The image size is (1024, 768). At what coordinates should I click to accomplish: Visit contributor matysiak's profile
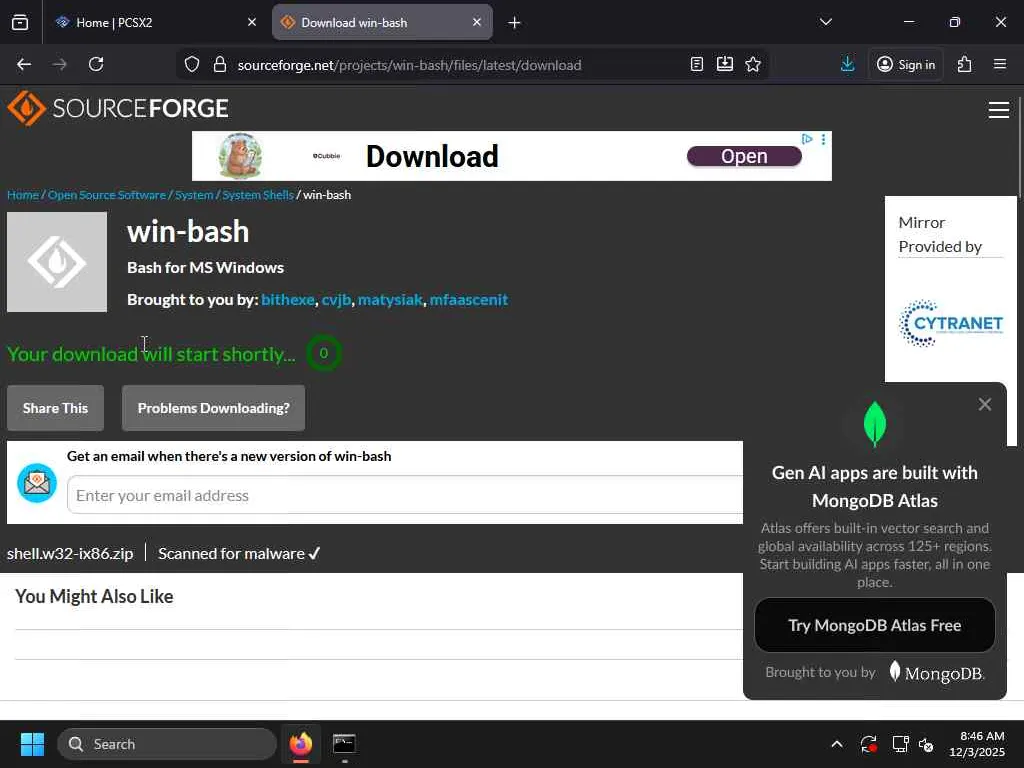(390, 300)
